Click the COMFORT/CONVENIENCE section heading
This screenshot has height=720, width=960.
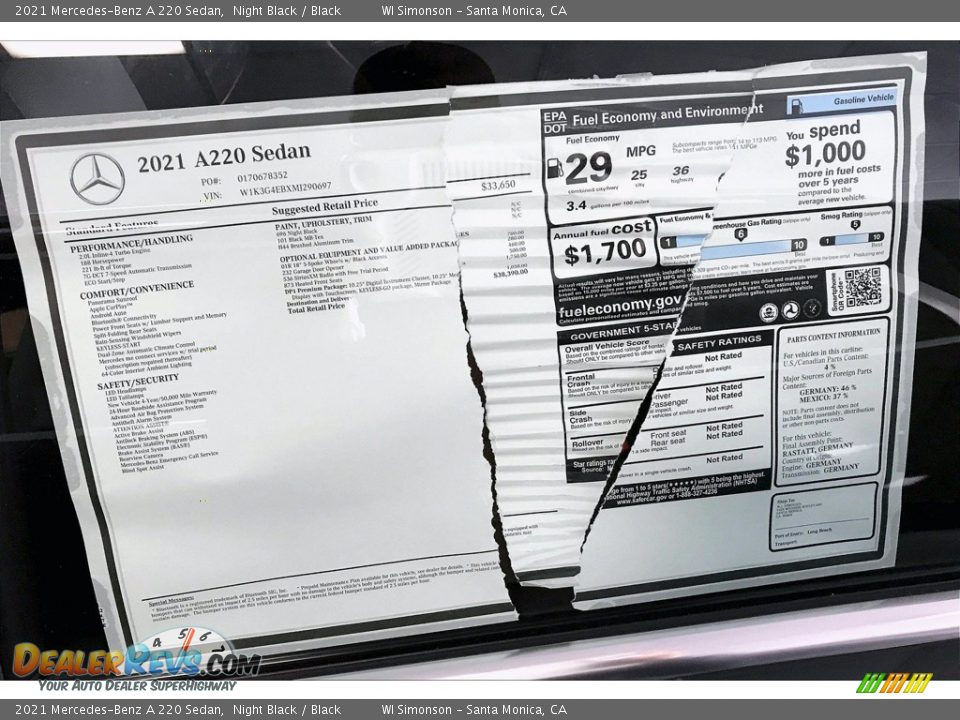coord(137,290)
